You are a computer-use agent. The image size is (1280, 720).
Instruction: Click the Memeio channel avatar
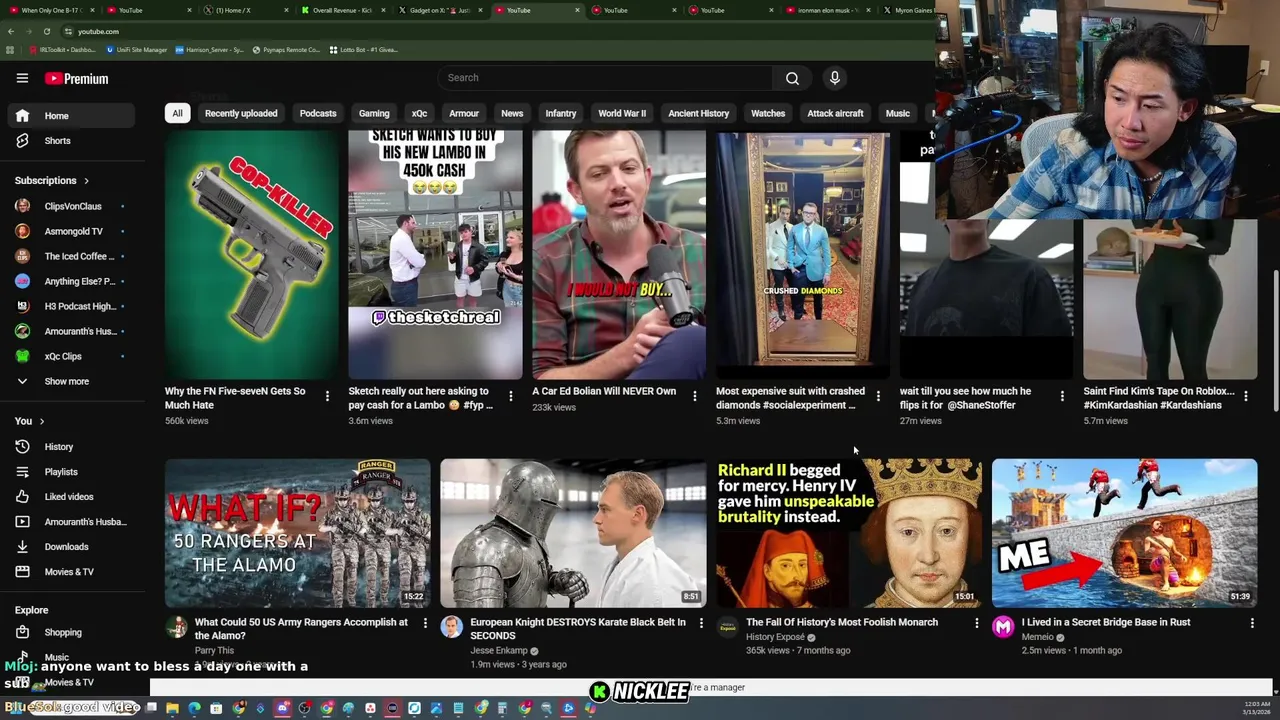[x=1003, y=627]
